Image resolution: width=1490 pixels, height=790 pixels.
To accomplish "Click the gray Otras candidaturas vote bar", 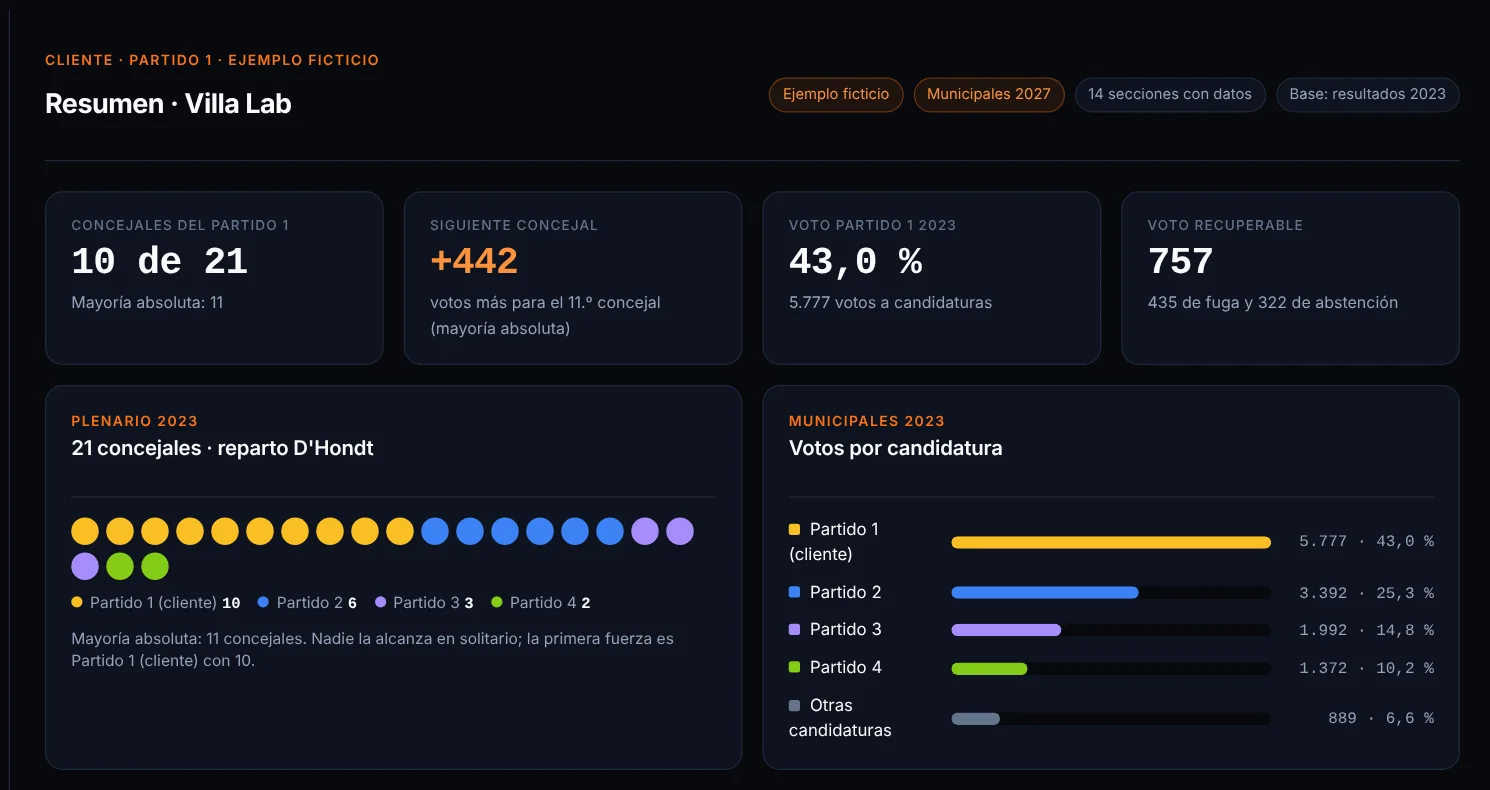I will tap(975, 718).
